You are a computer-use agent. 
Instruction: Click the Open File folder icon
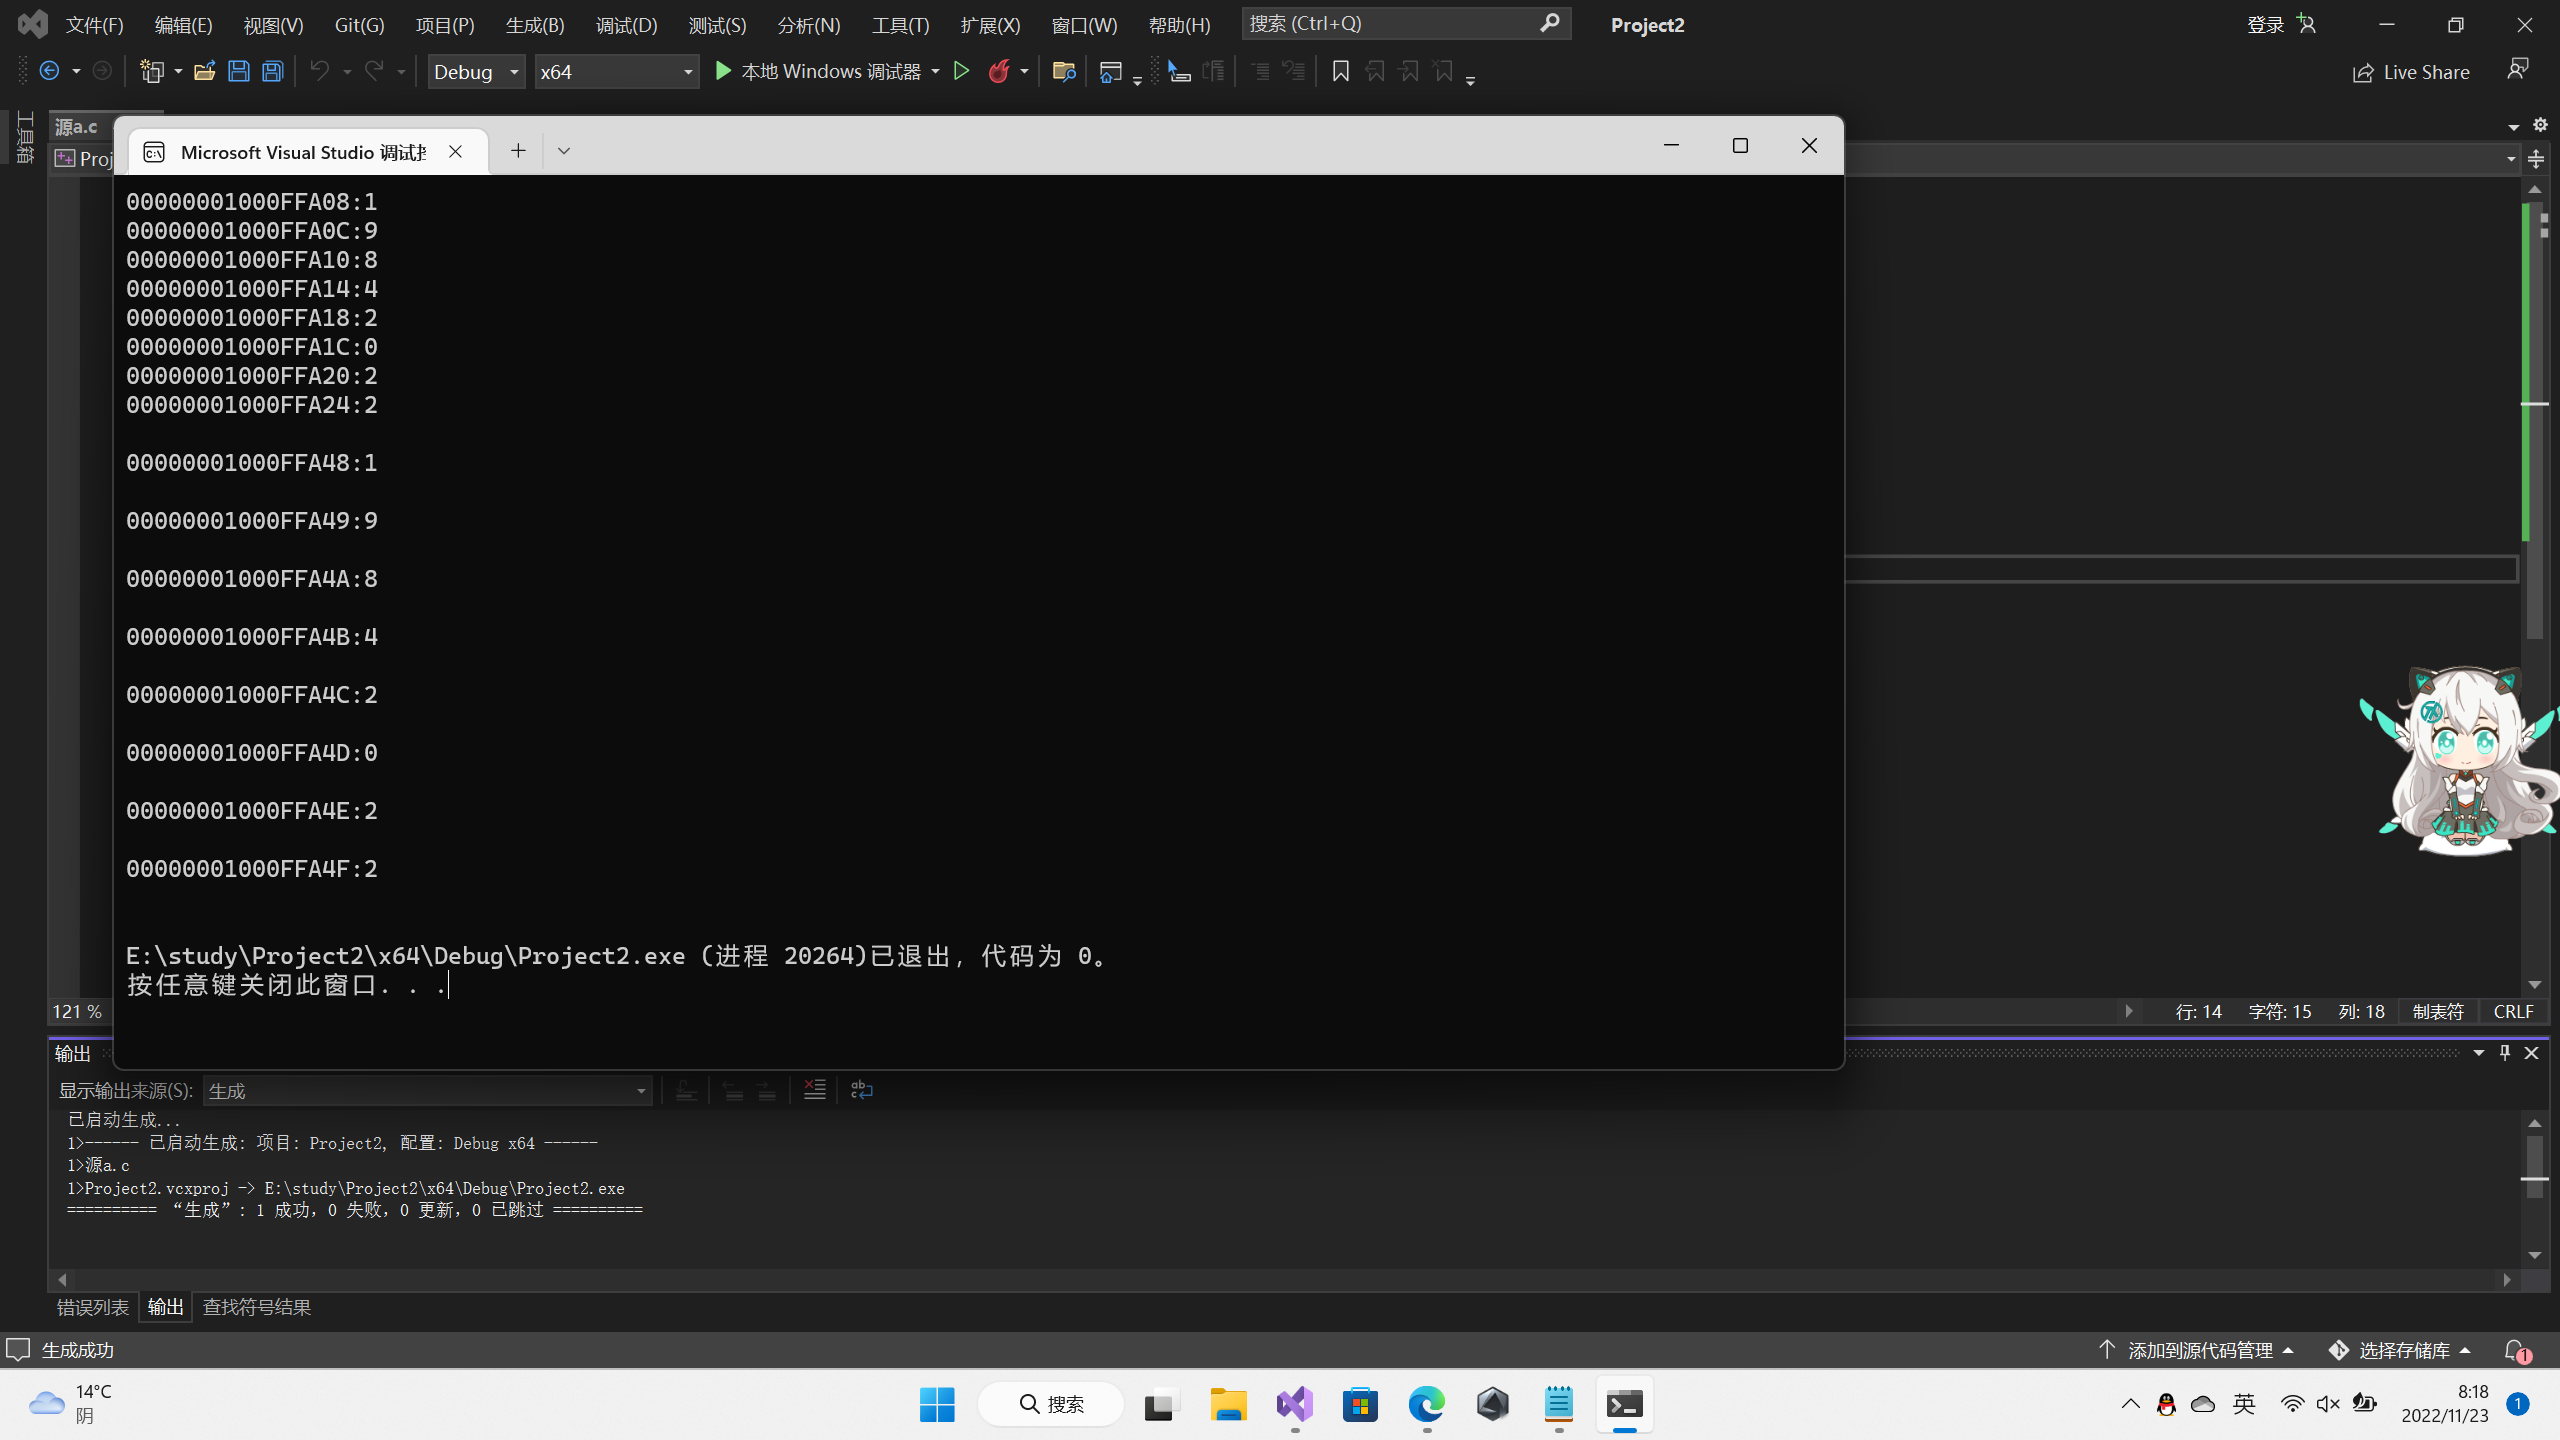[x=204, y=71]
